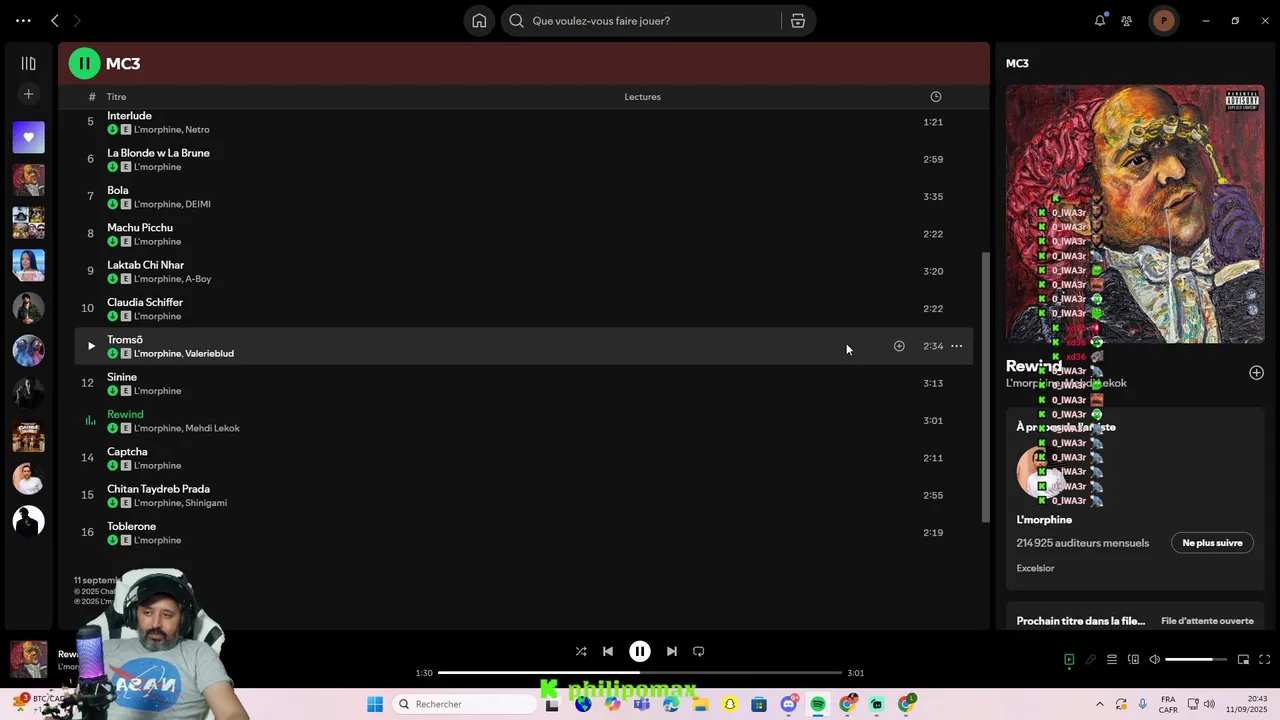Image resolution: width=1280 pixels, height=720 pixels.
Task: Open the notifications bell
Action: pyautogui.click(x=1100, y=20)
